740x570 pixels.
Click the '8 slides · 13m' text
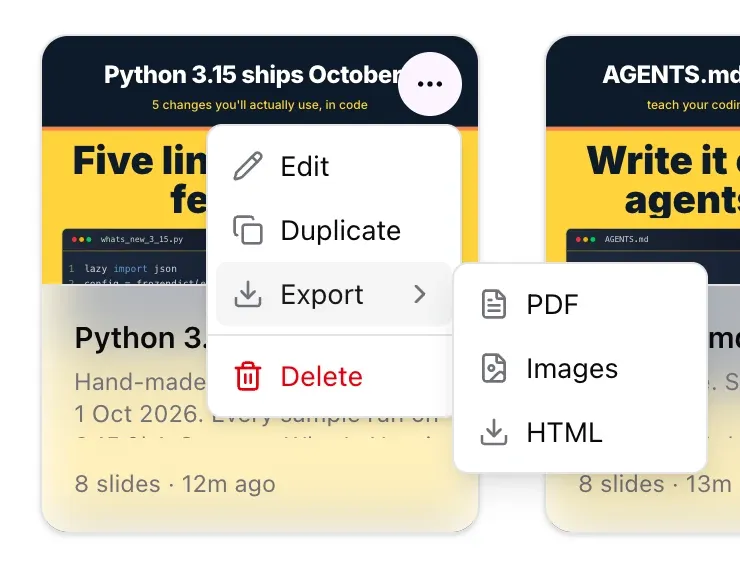tap(655, 484)
